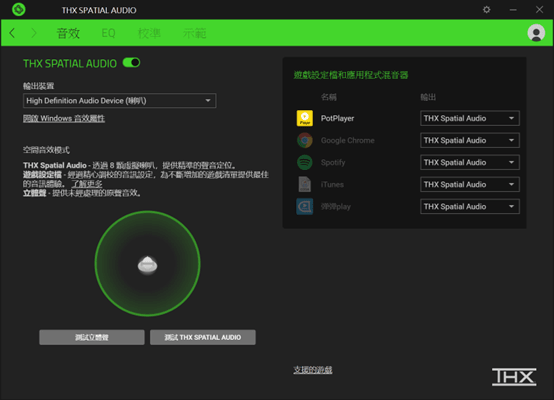Click the Spotify app icon

pyautogui.click(x=305, y=162)
